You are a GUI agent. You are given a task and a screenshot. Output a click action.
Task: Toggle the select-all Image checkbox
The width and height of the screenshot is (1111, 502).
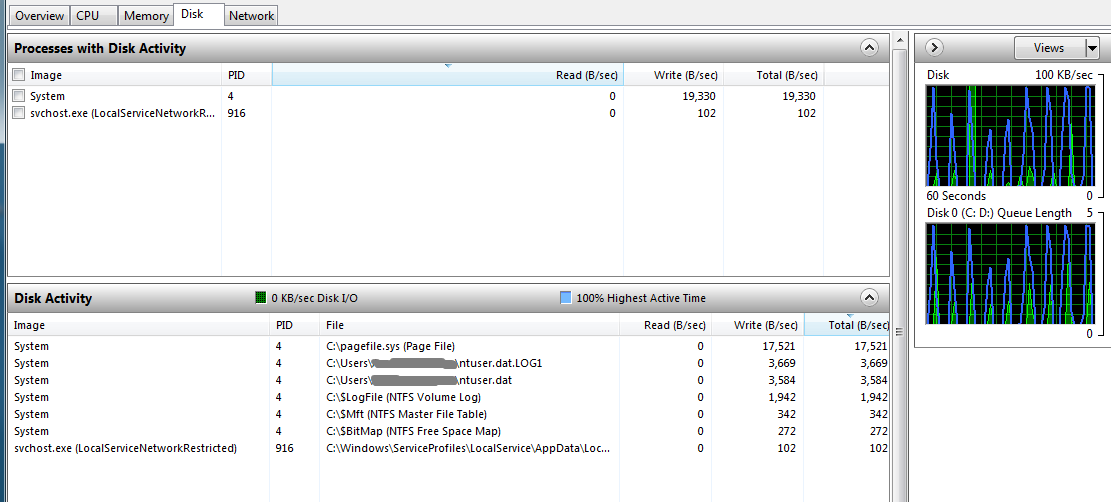tap(18, 75)
